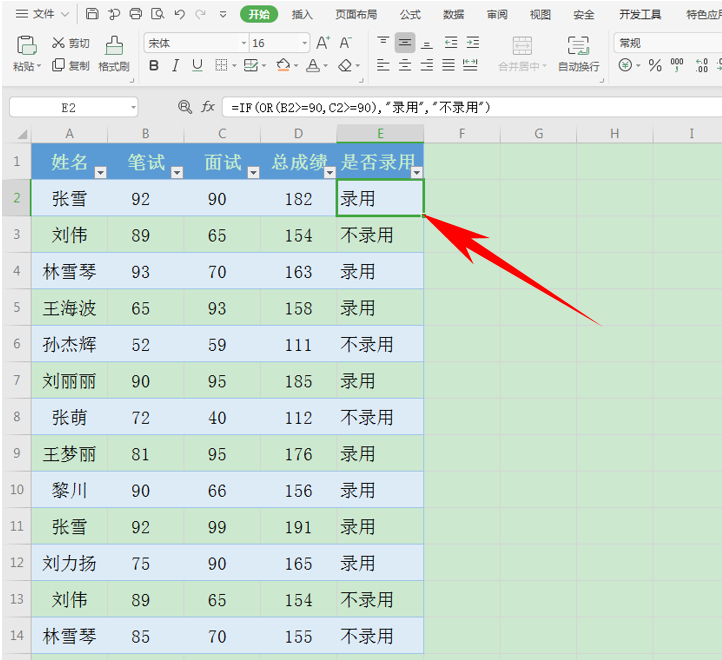Toggle underline formatting
Image resolution: width=722 pixels, height=660 pixels.
pos(197,65)
